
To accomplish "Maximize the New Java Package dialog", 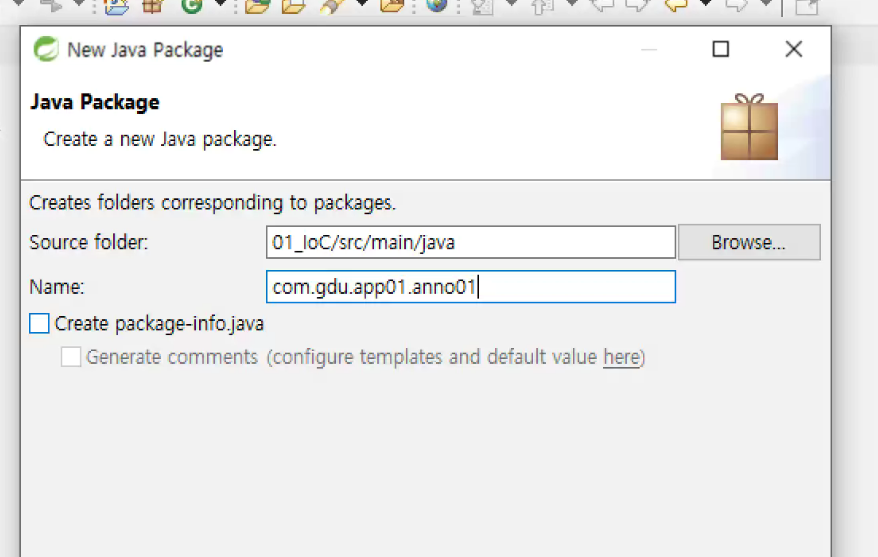I will tap(721, 49).
